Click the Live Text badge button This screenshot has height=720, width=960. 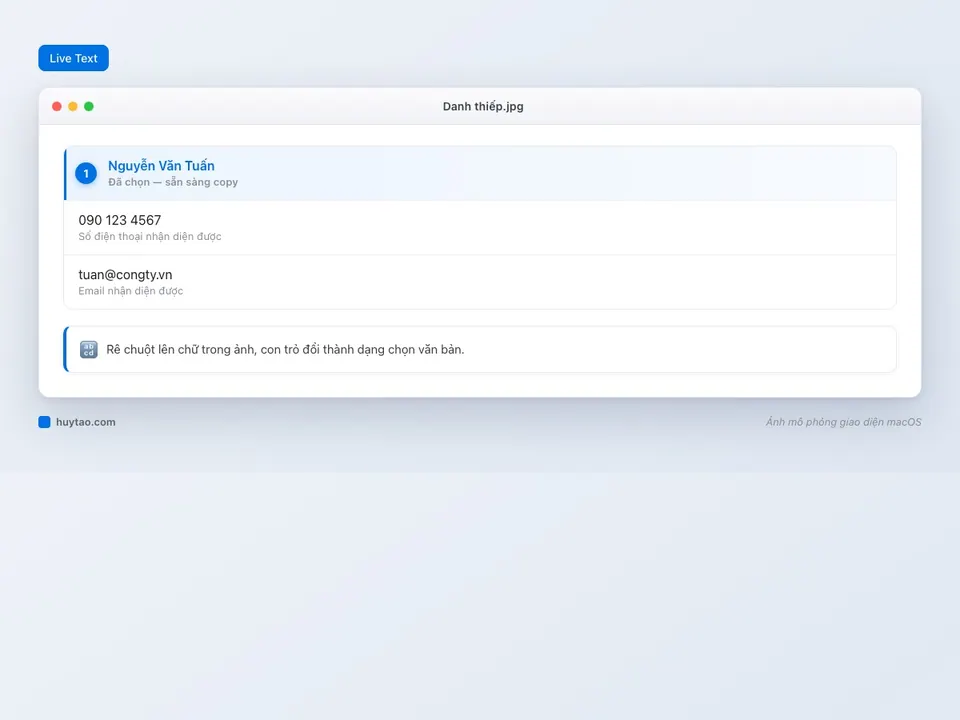point(73,58)
